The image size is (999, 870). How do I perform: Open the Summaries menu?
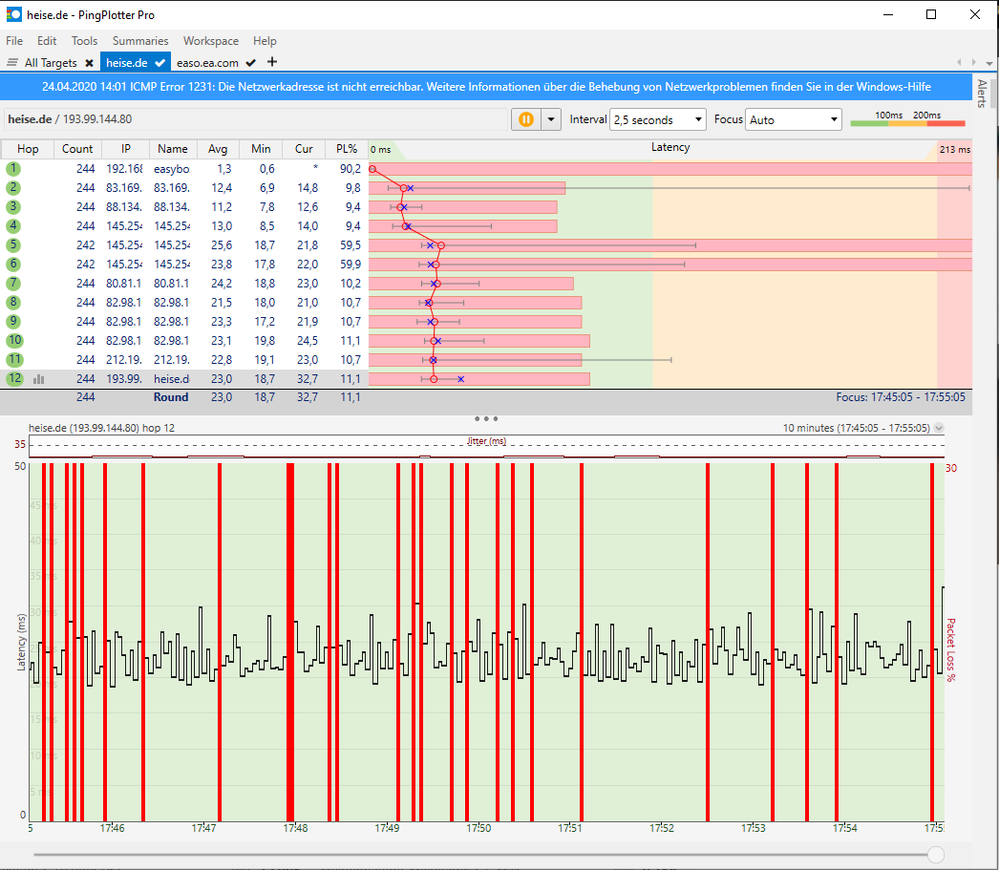140,41
